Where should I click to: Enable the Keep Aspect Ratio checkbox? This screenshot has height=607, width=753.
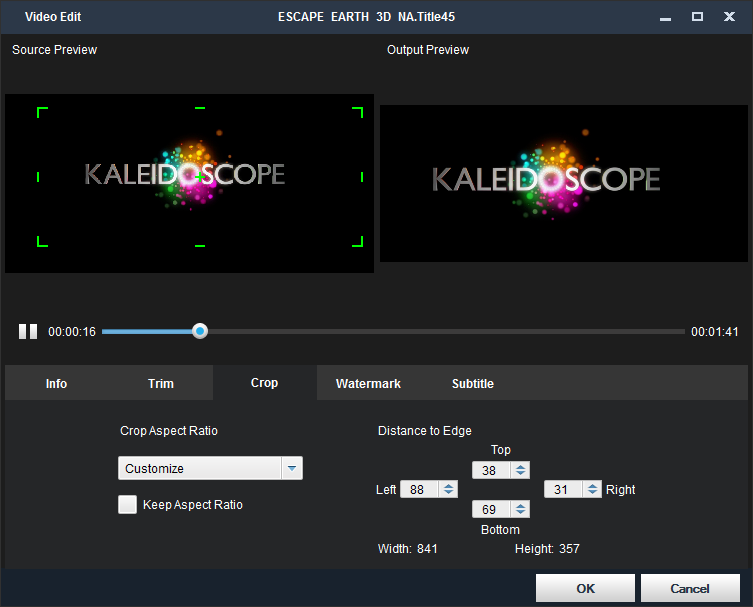(x=128, y=505)
